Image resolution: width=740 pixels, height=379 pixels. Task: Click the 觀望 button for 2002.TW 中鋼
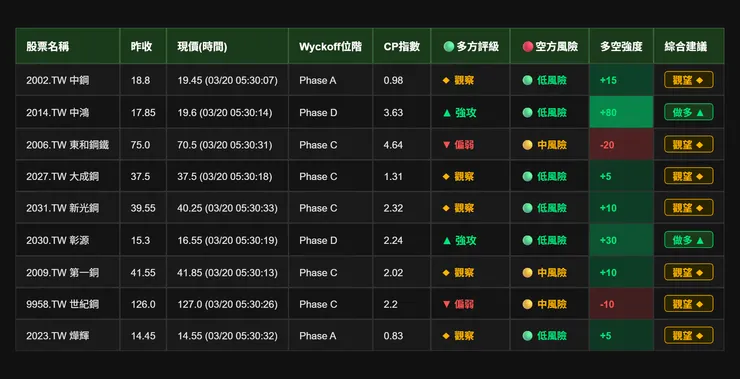tap(689, 80)
